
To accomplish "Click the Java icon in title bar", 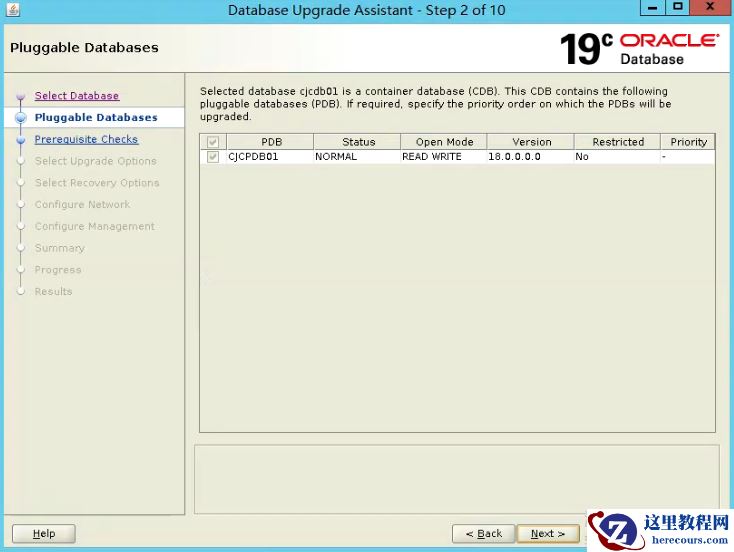I will 13,10.
